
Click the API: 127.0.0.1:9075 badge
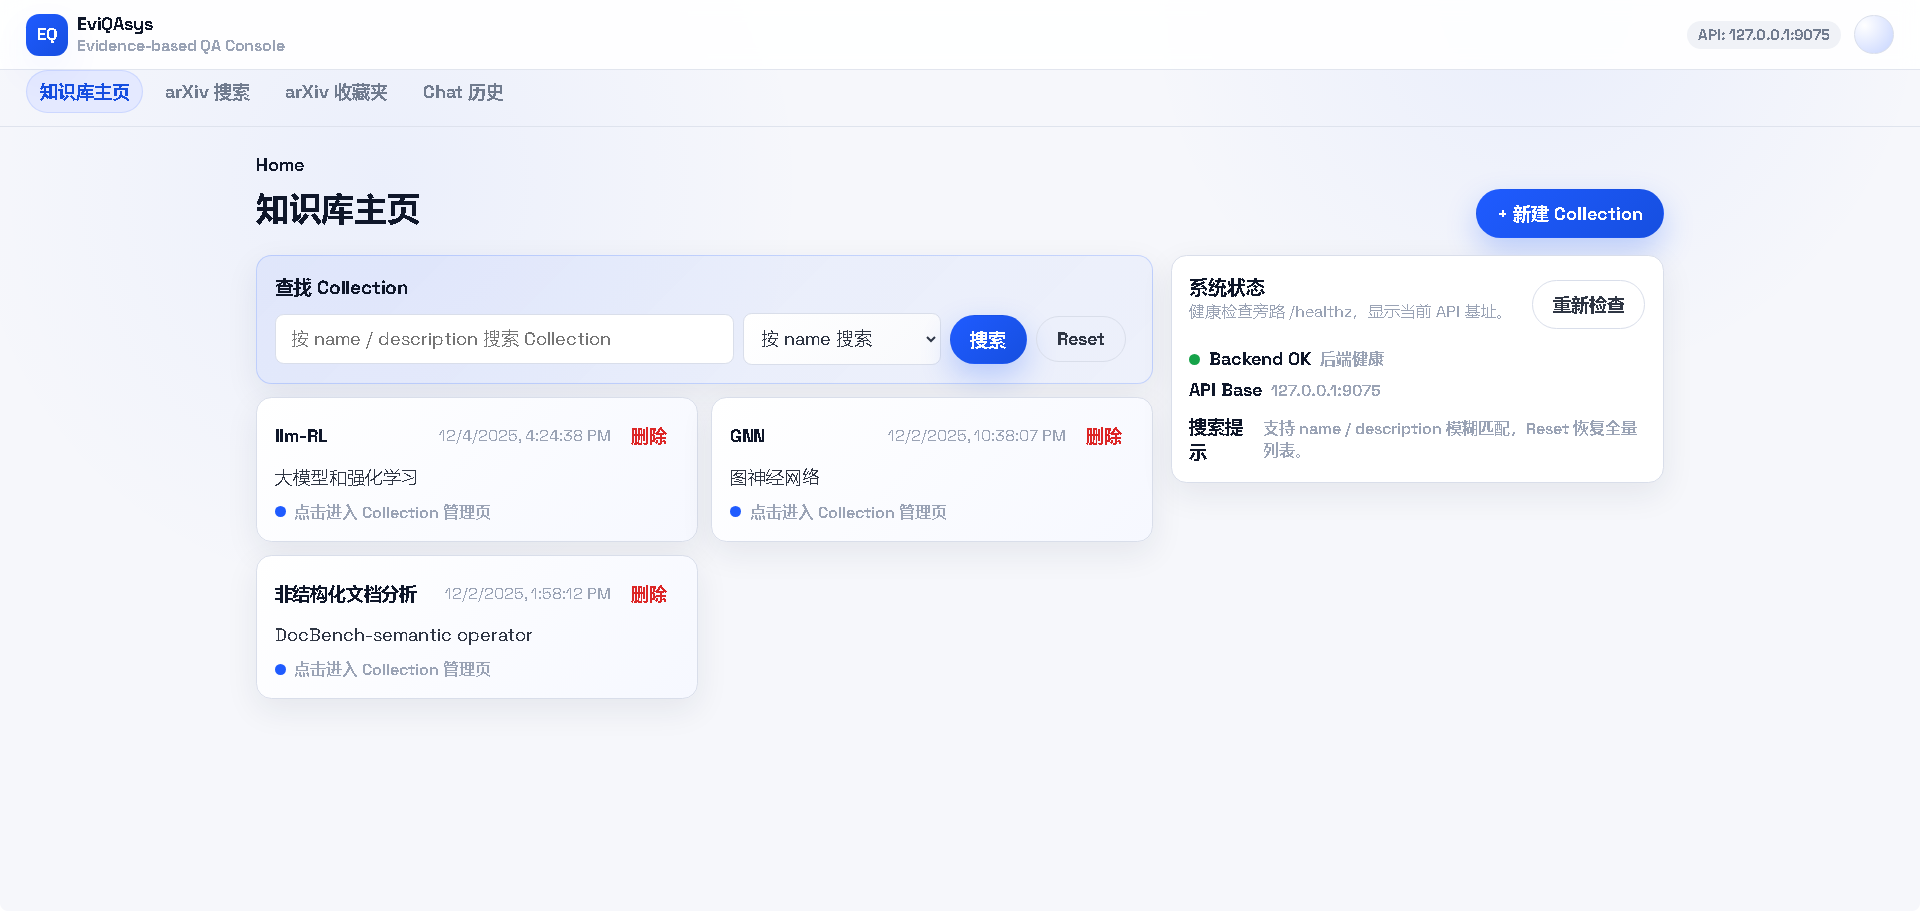(1763, 34)
